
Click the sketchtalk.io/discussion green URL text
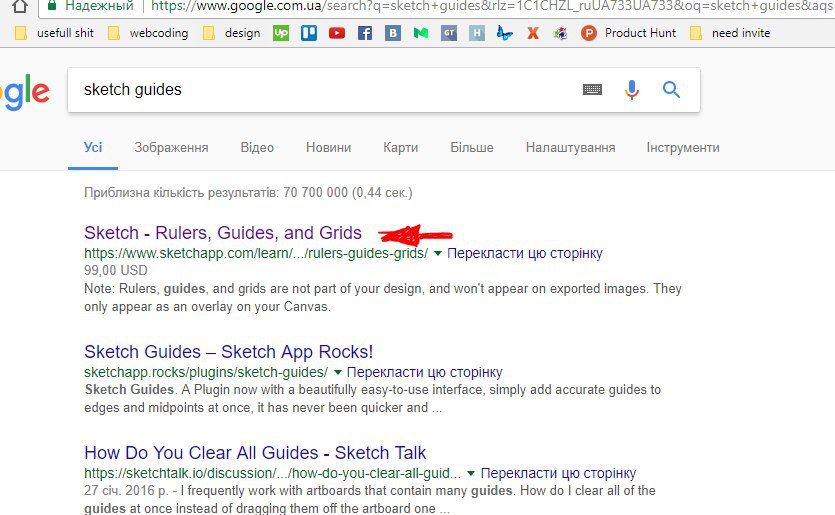point(272,473)
